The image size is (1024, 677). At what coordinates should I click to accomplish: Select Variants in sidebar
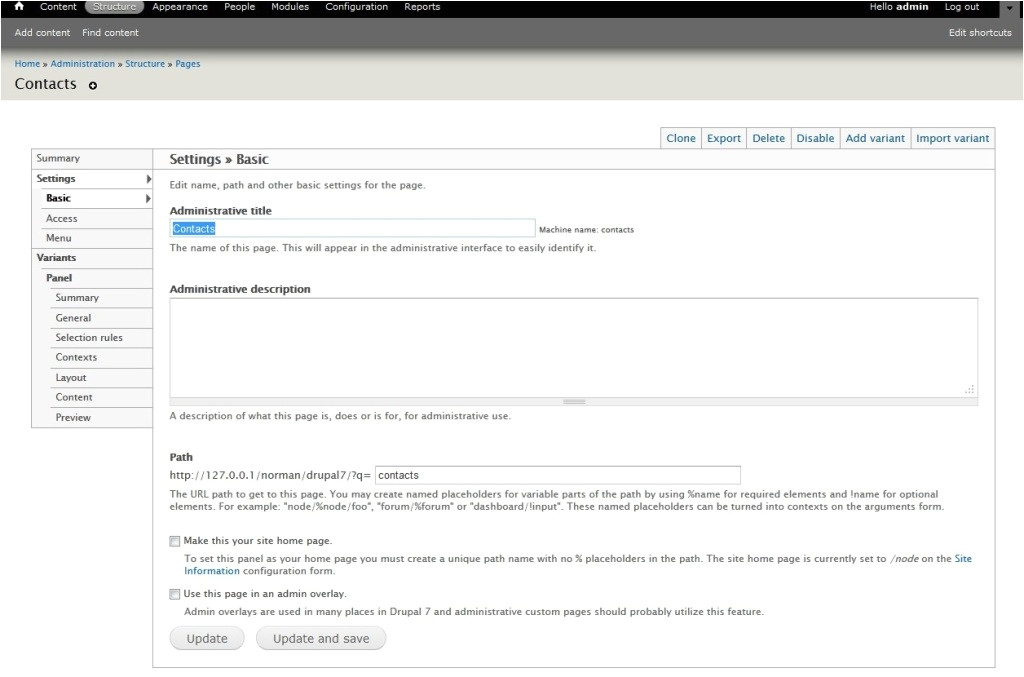pos(92,258)
